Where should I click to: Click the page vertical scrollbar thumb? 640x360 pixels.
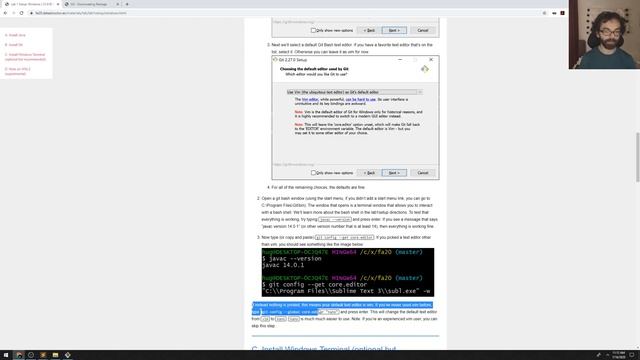638,157
